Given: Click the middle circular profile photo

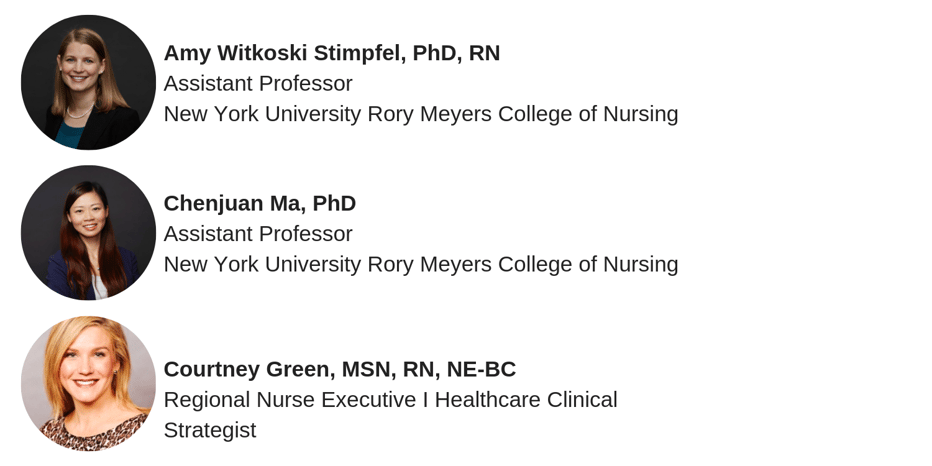Looking at the screenshot, I should pyautogui.click(x=88, y=232).
